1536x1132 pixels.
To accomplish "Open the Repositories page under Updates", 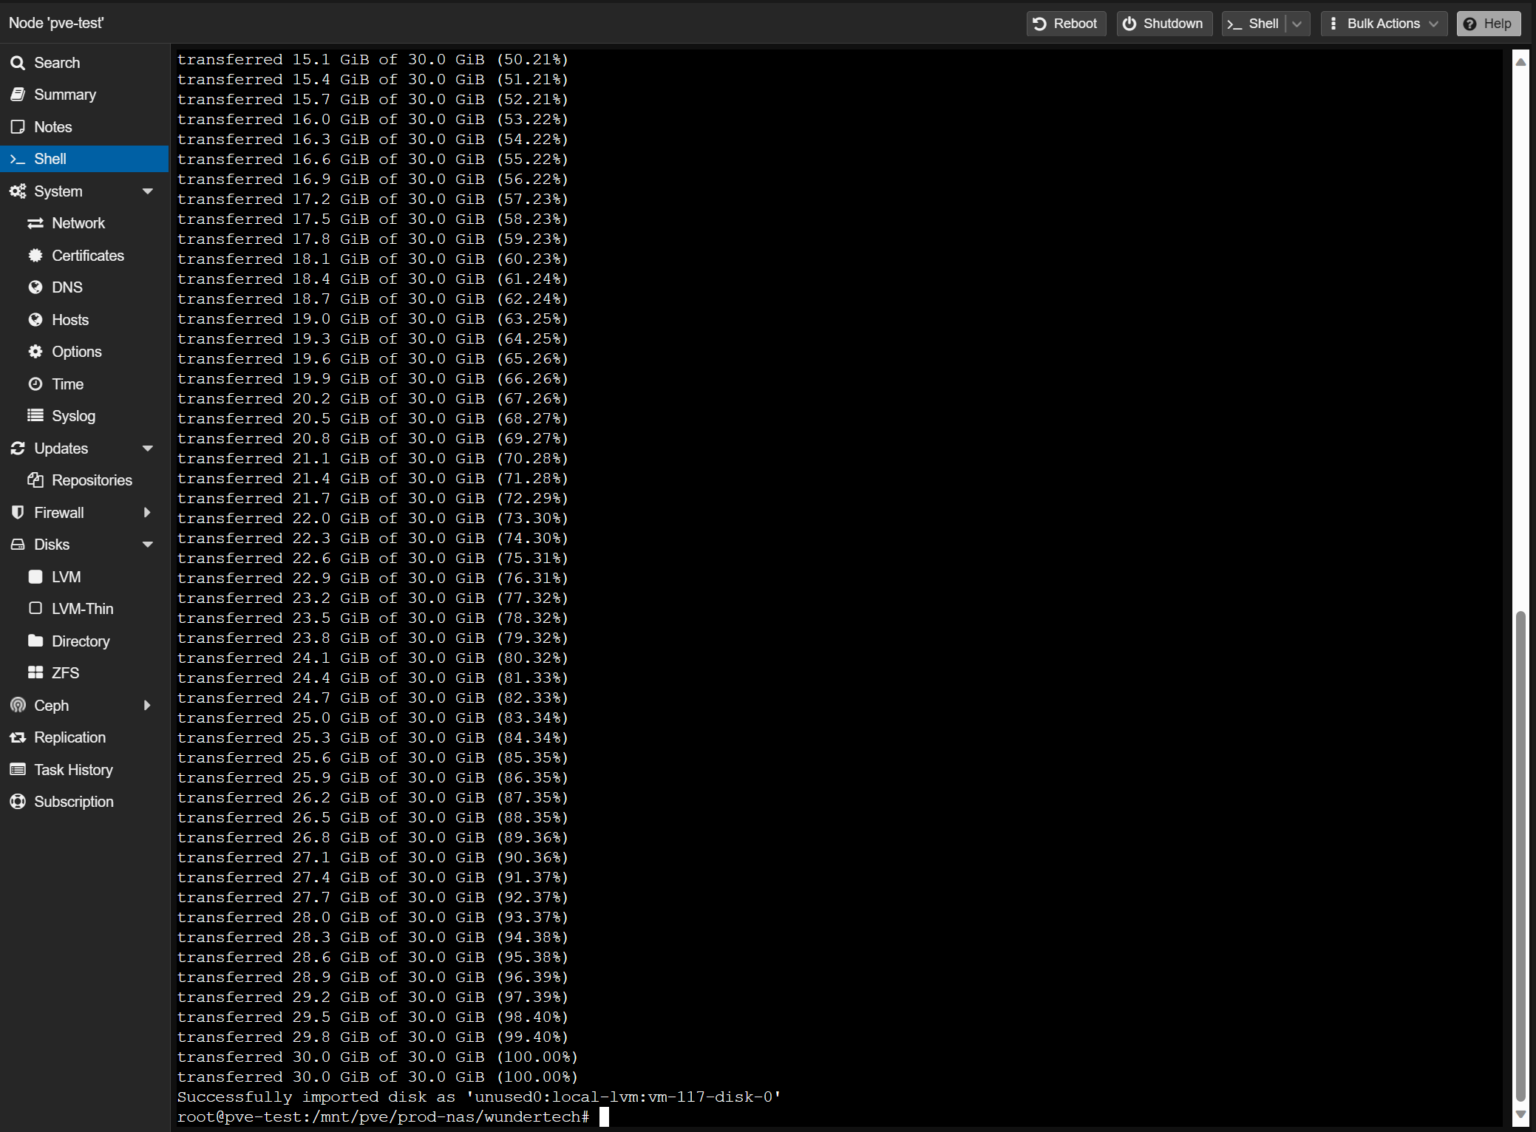I will pos(91,480).
